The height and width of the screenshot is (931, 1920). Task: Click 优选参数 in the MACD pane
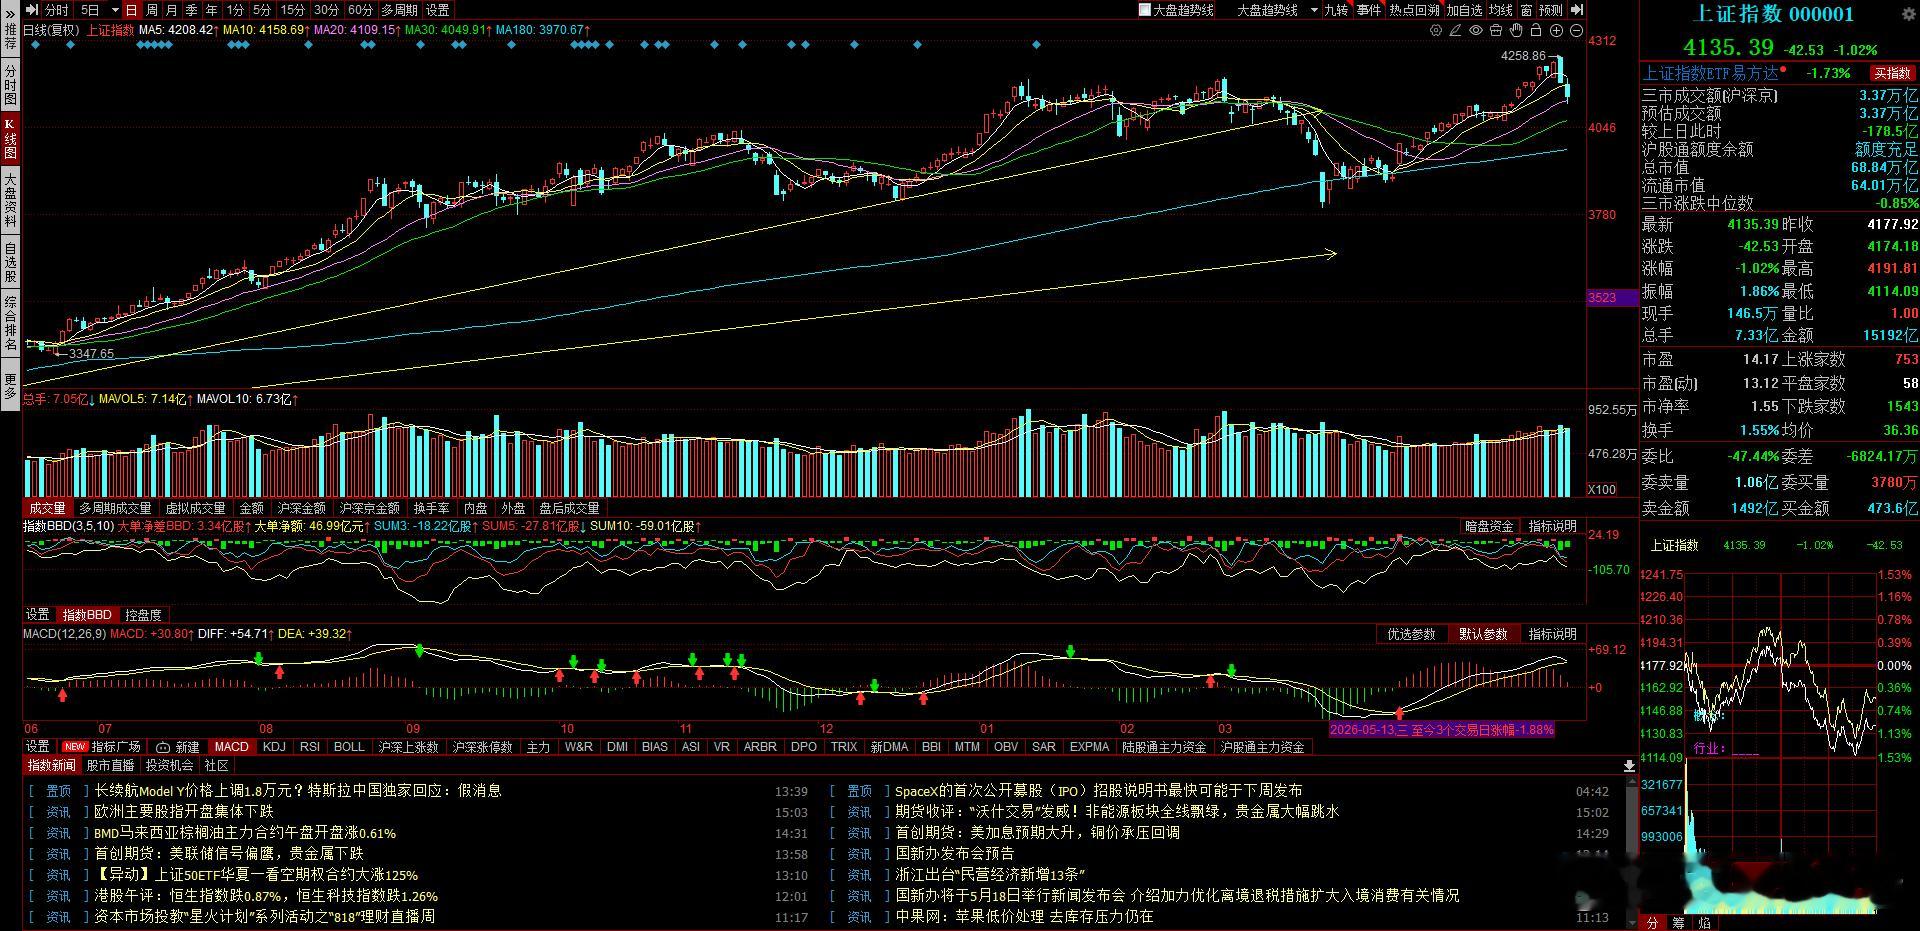(1411, 634)
